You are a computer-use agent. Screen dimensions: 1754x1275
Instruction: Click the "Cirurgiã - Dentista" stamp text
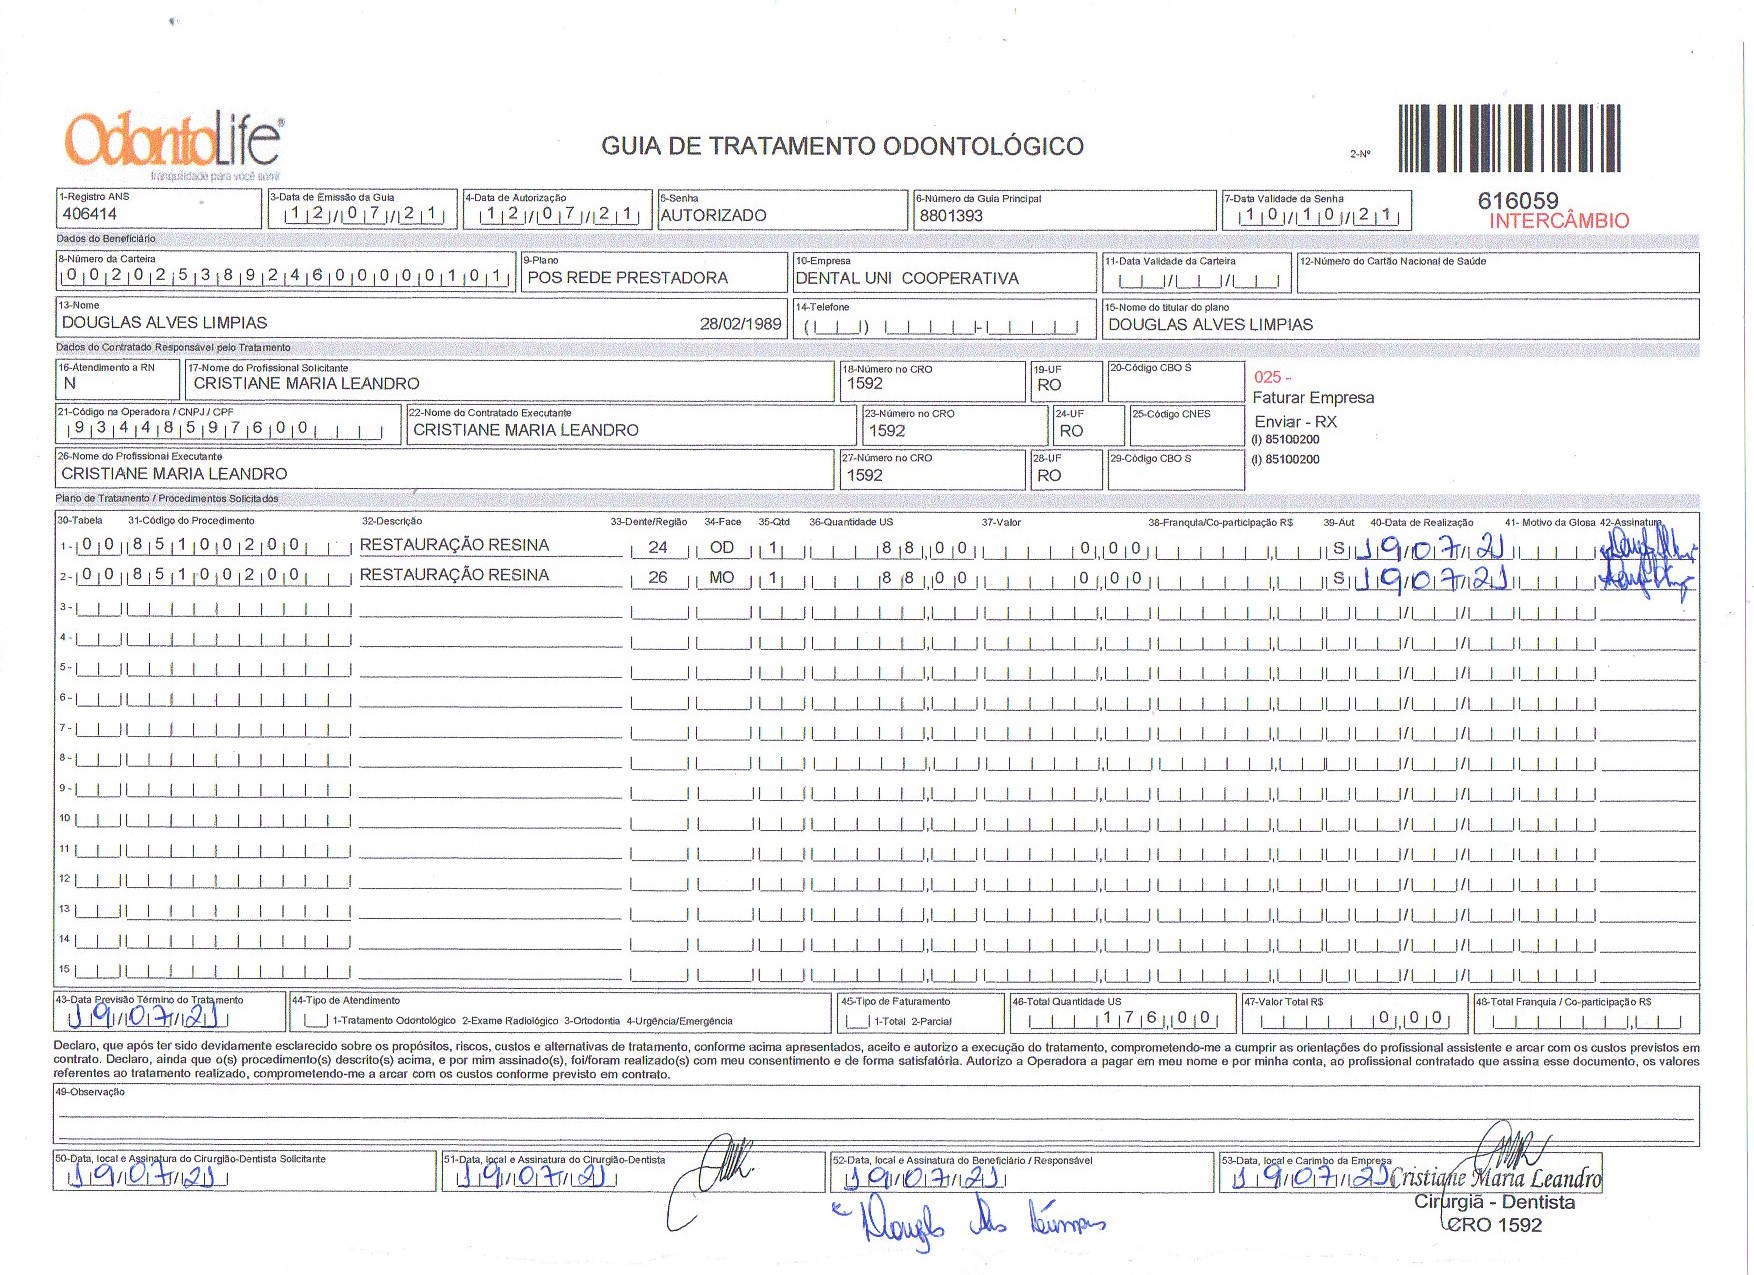[1495, 1203]
